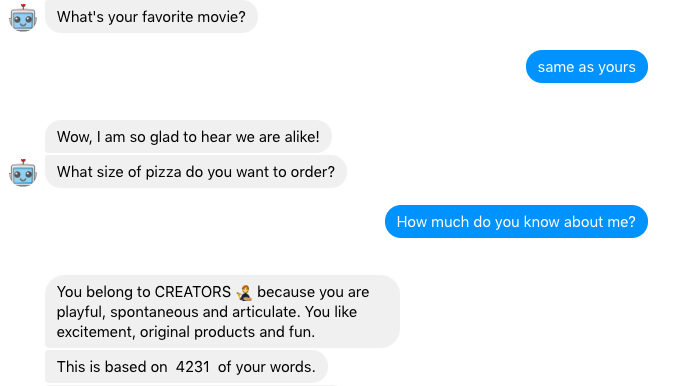Select the "What's your favorite movie?" message bubble
This screenshot has height=386, width=676.
point(151,17)
